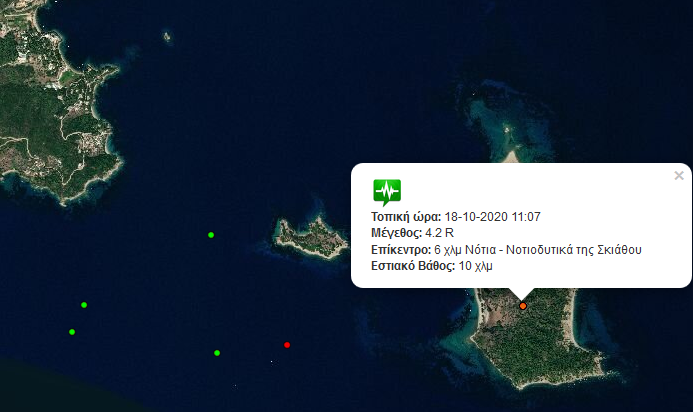Click the sandy spit above the popup
The image size is (693, 412).
511,156
